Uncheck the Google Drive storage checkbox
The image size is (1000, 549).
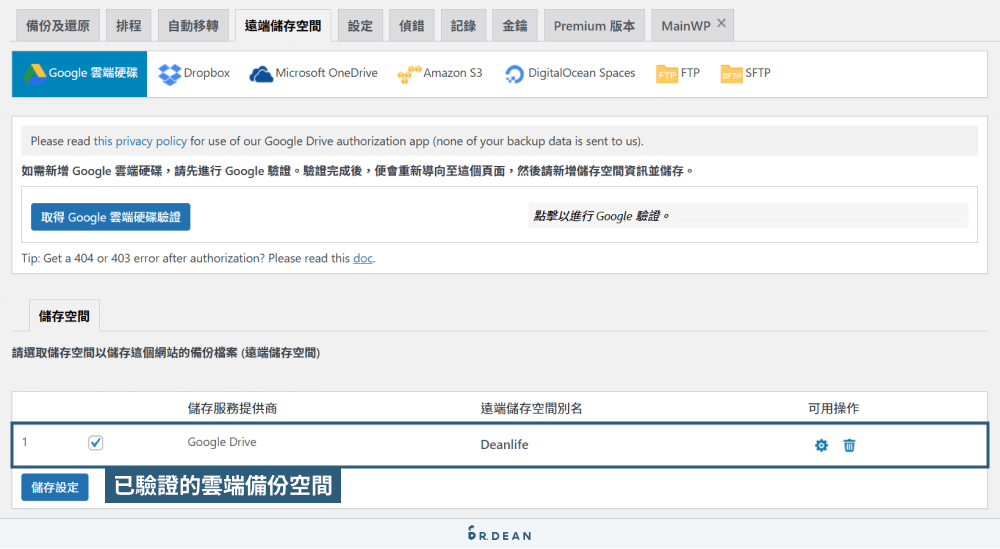pyautogui.click(x=96, y=443)
